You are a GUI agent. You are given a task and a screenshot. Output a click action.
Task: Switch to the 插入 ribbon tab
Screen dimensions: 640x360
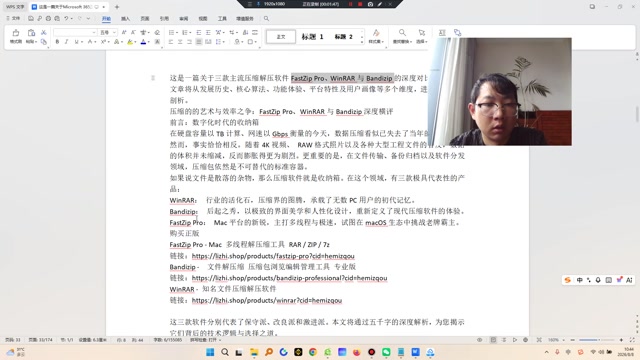tap(125, 19)
